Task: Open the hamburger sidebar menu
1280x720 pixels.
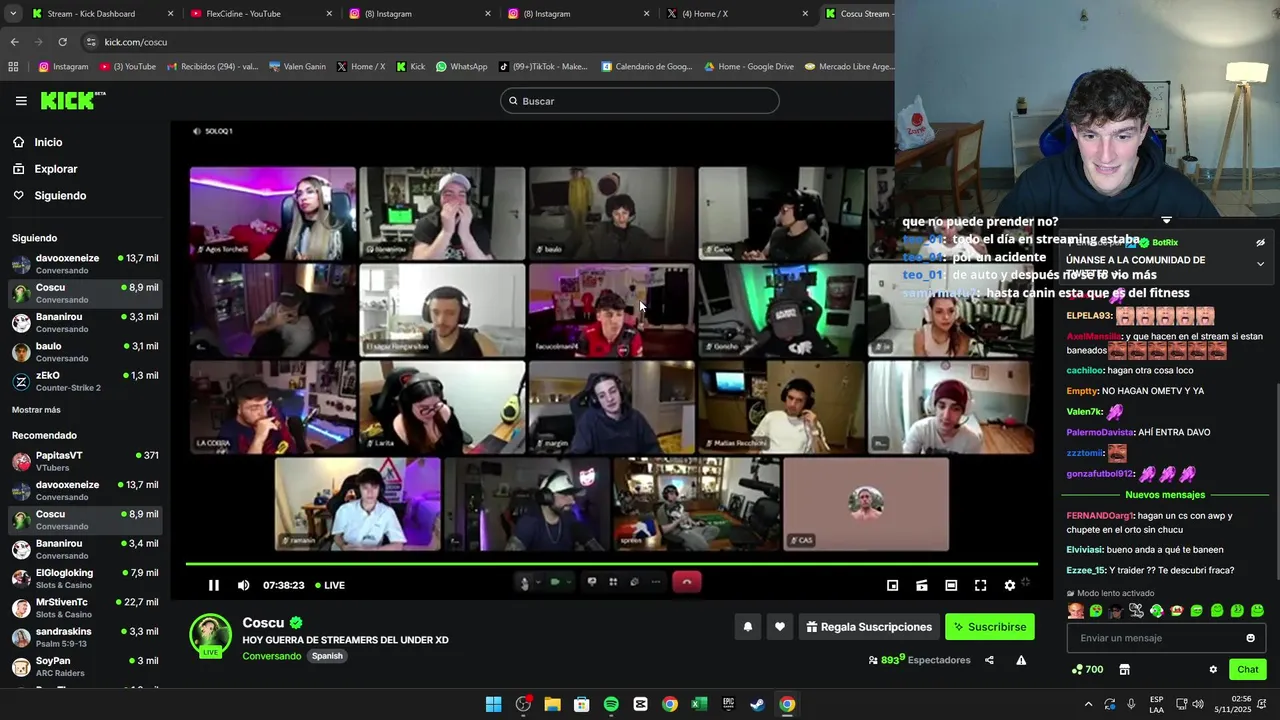Action: point(21,101)
